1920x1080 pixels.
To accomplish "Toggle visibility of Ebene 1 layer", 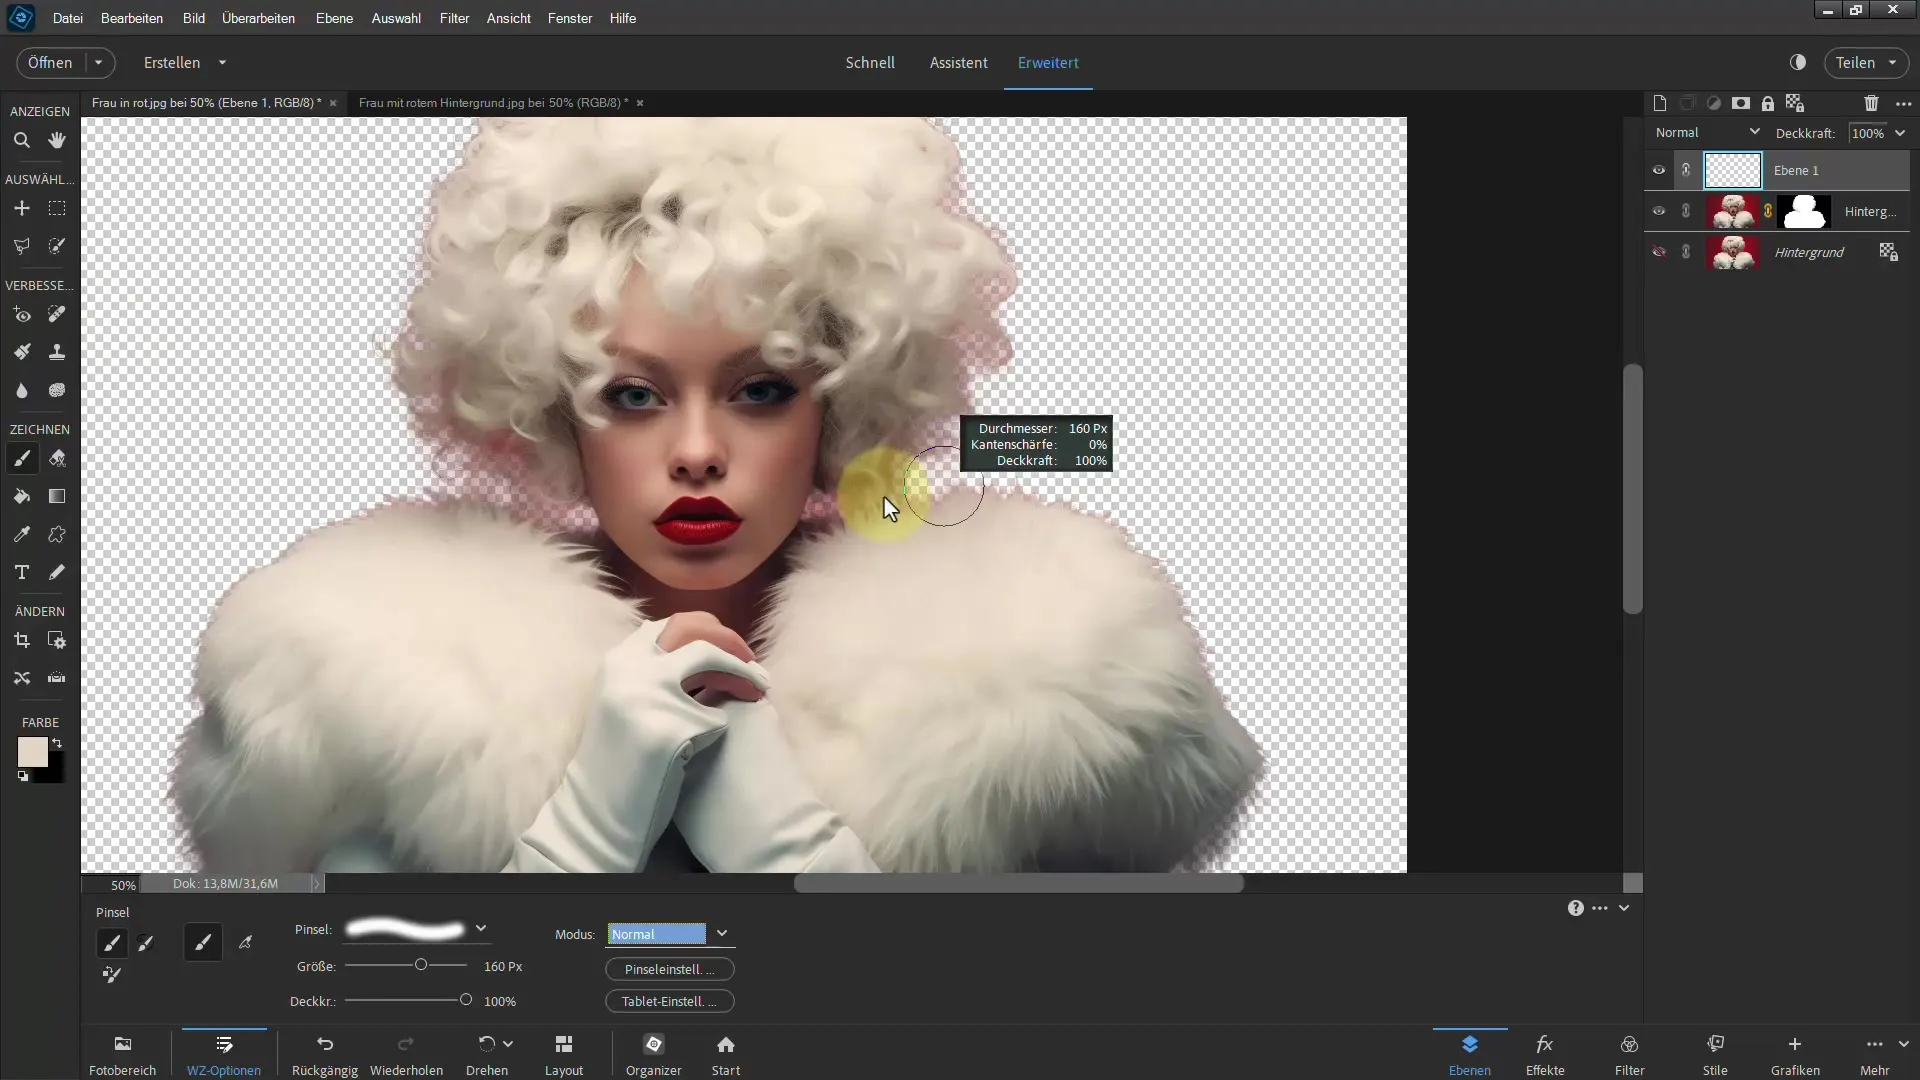I will 1658,167.
